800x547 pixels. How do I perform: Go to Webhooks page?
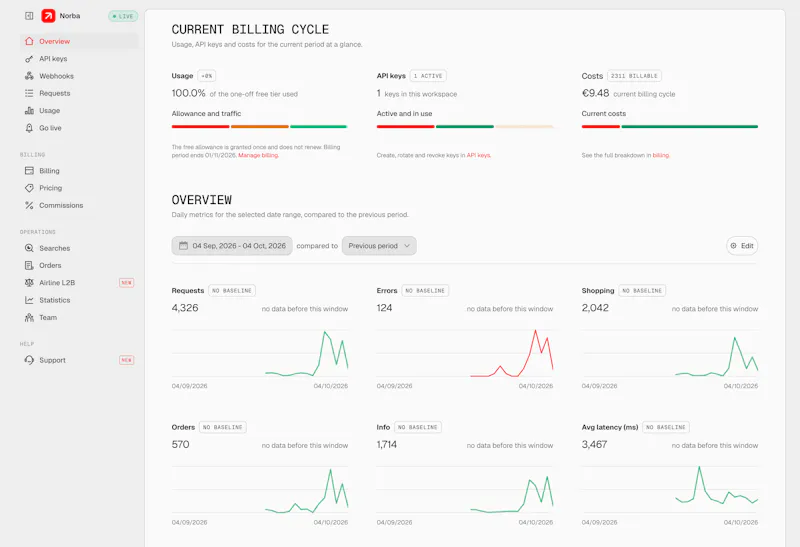[x=79, y=76]
